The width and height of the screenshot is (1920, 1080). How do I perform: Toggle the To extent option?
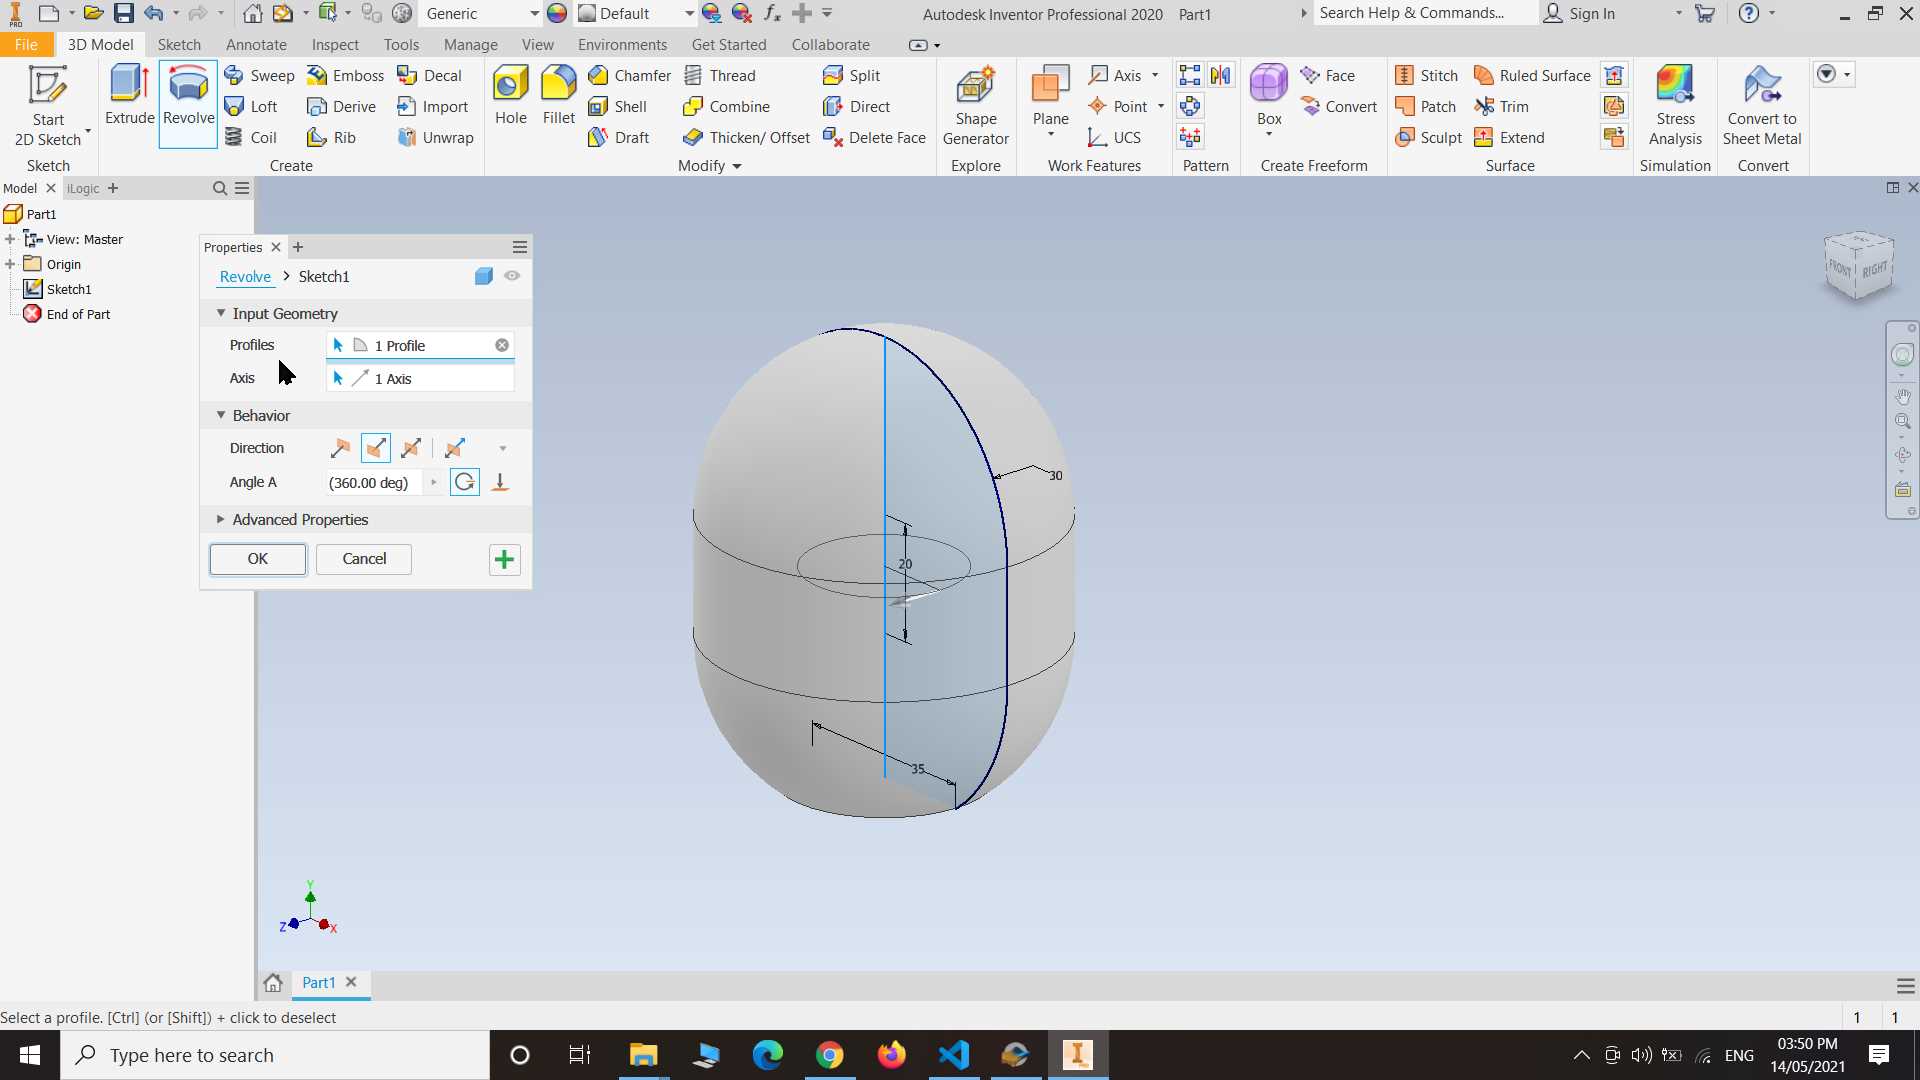point(500,483)
